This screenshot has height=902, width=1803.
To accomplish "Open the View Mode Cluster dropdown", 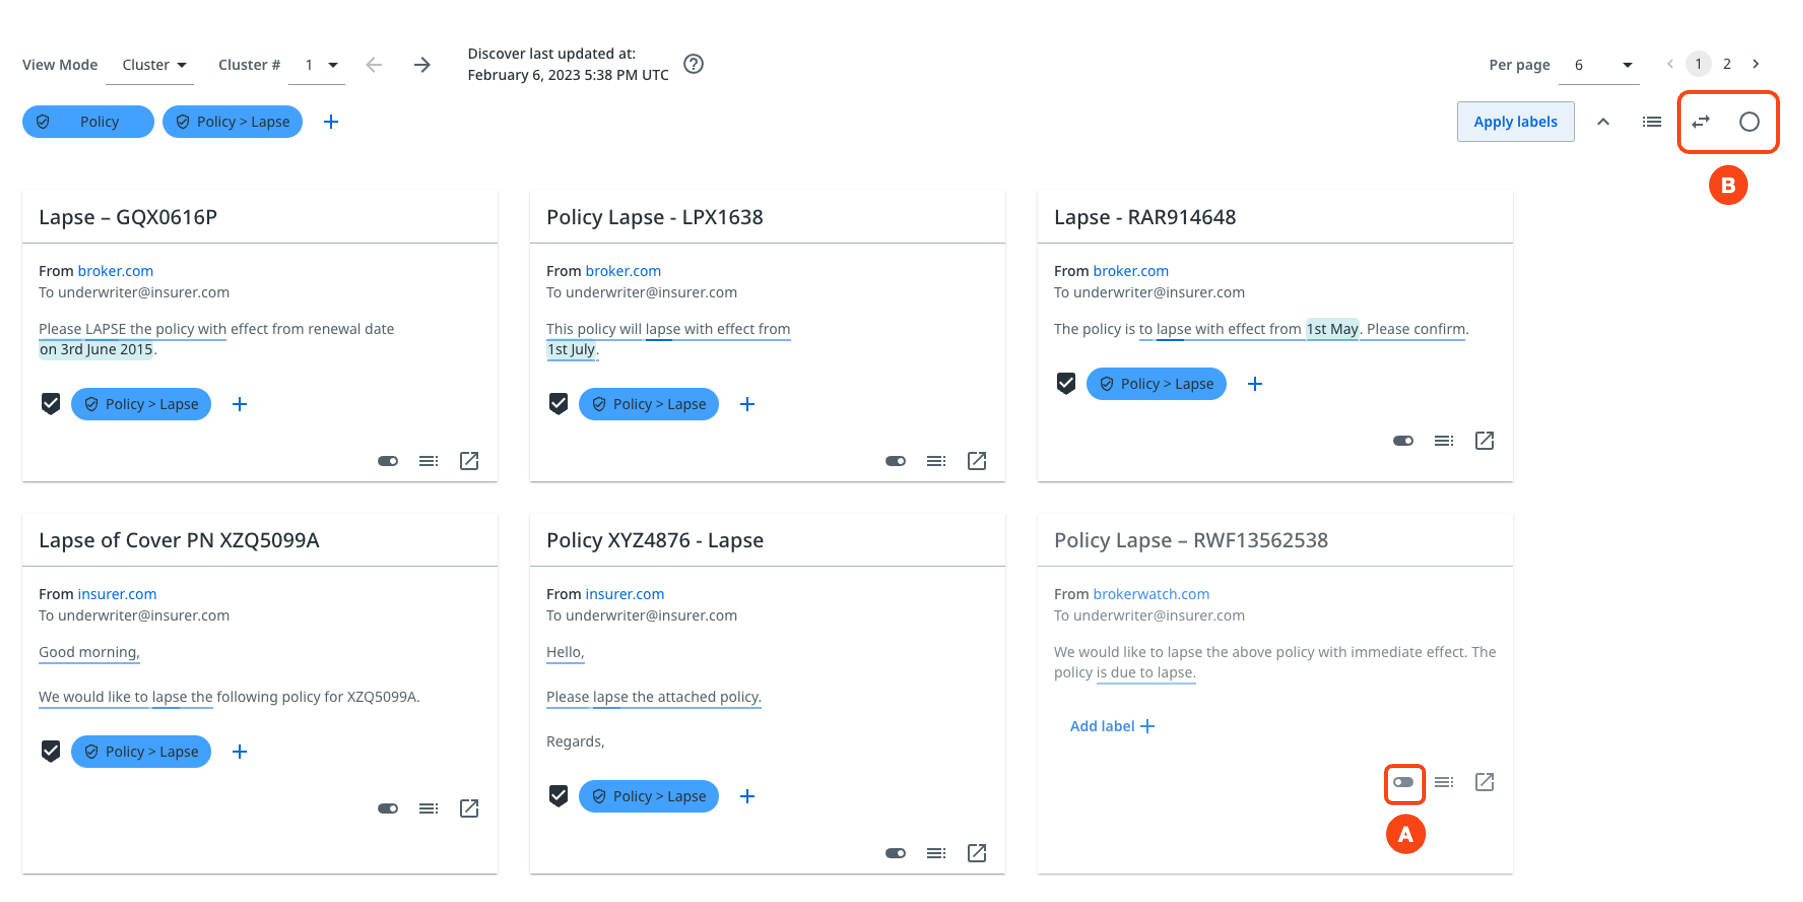I will click(154, 65).
